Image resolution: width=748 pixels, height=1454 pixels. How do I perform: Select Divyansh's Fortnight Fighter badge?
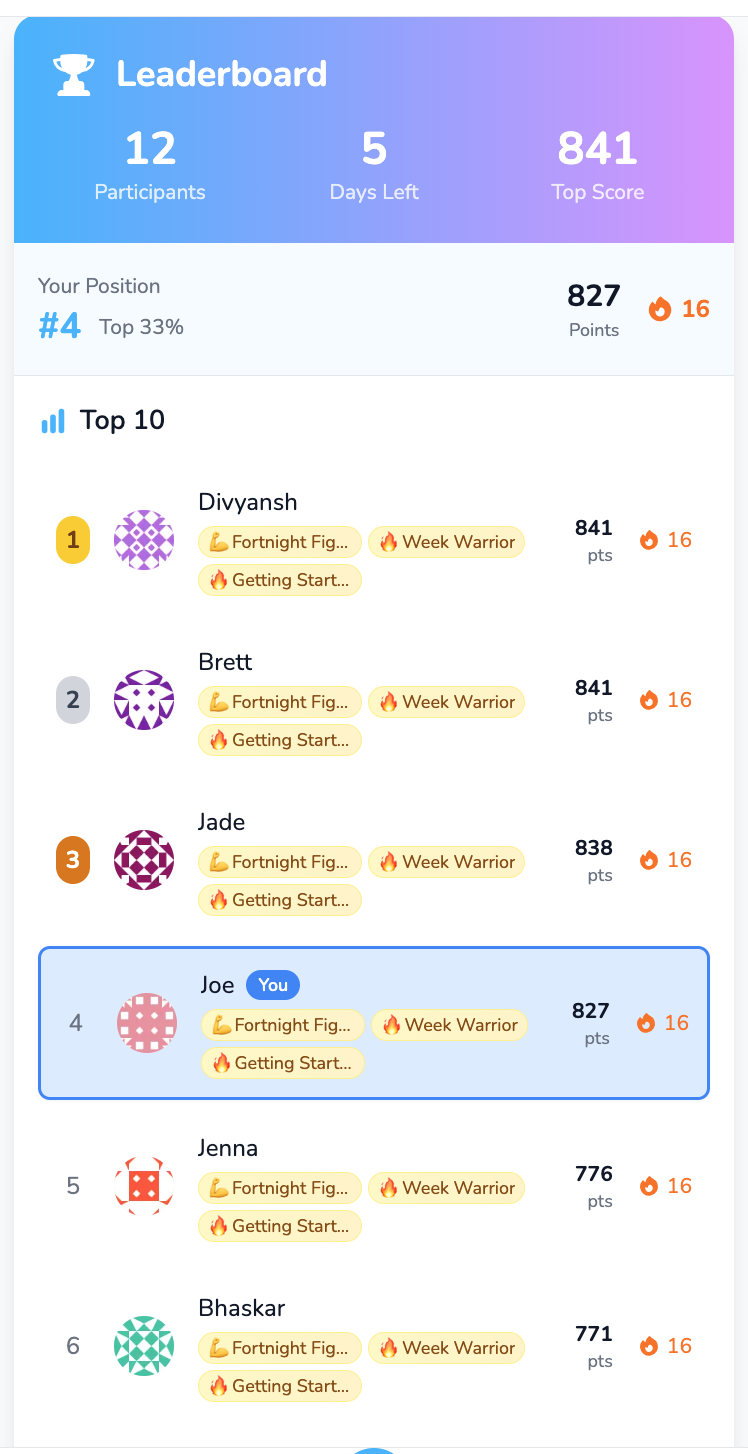pyautogui.click(x=280, y=542)
